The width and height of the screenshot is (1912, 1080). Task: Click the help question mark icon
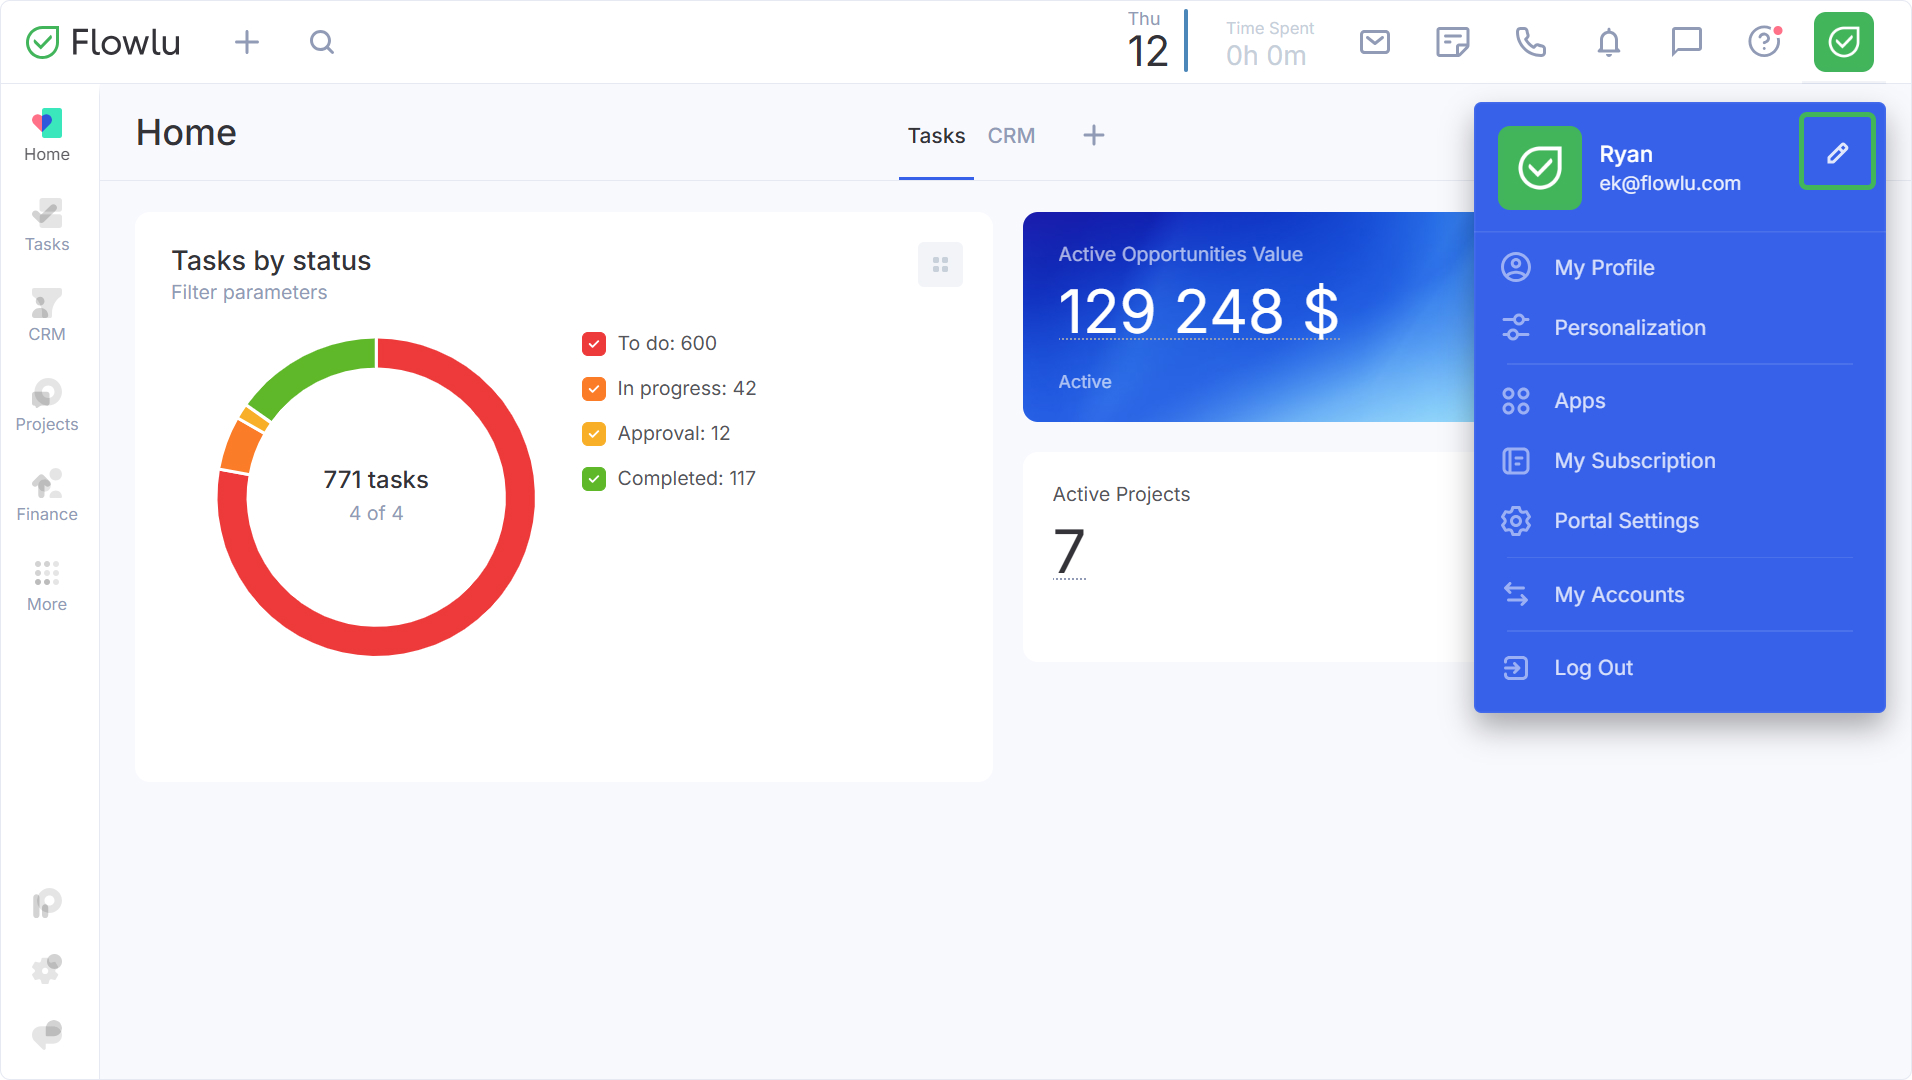(x=1764, y=42)
